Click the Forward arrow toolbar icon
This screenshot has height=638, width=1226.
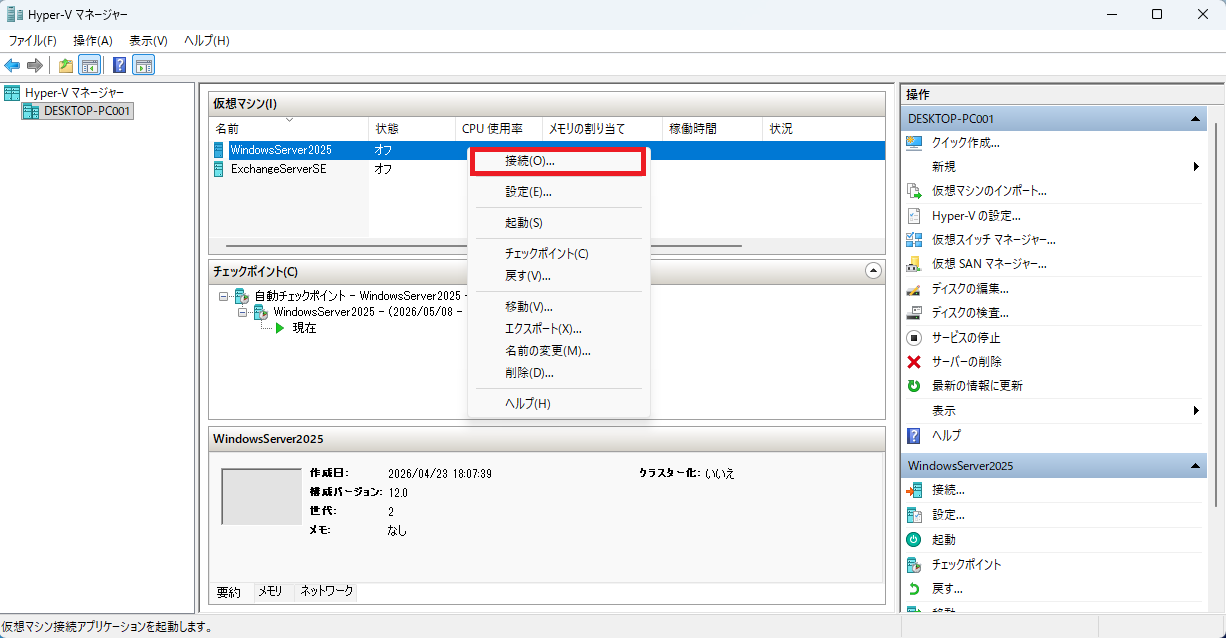click(35, 65)
